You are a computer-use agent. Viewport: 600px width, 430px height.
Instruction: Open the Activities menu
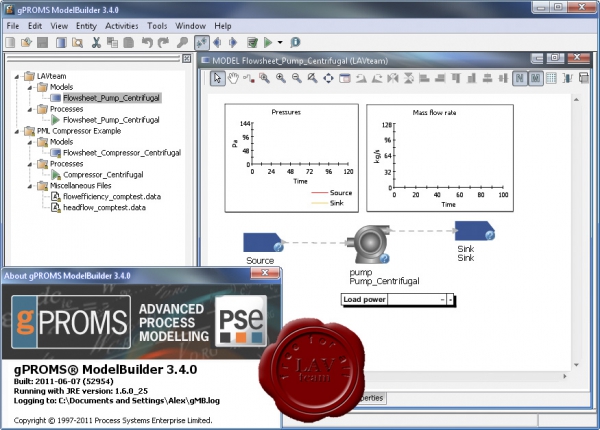pos(122,26)
